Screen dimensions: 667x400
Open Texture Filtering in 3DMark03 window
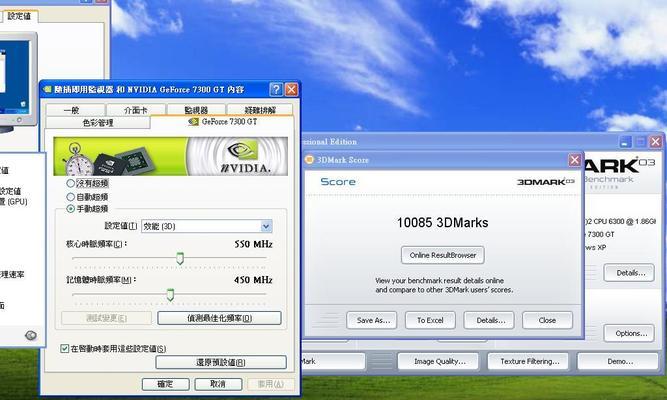pyautogui.click(x=528, y=361)
